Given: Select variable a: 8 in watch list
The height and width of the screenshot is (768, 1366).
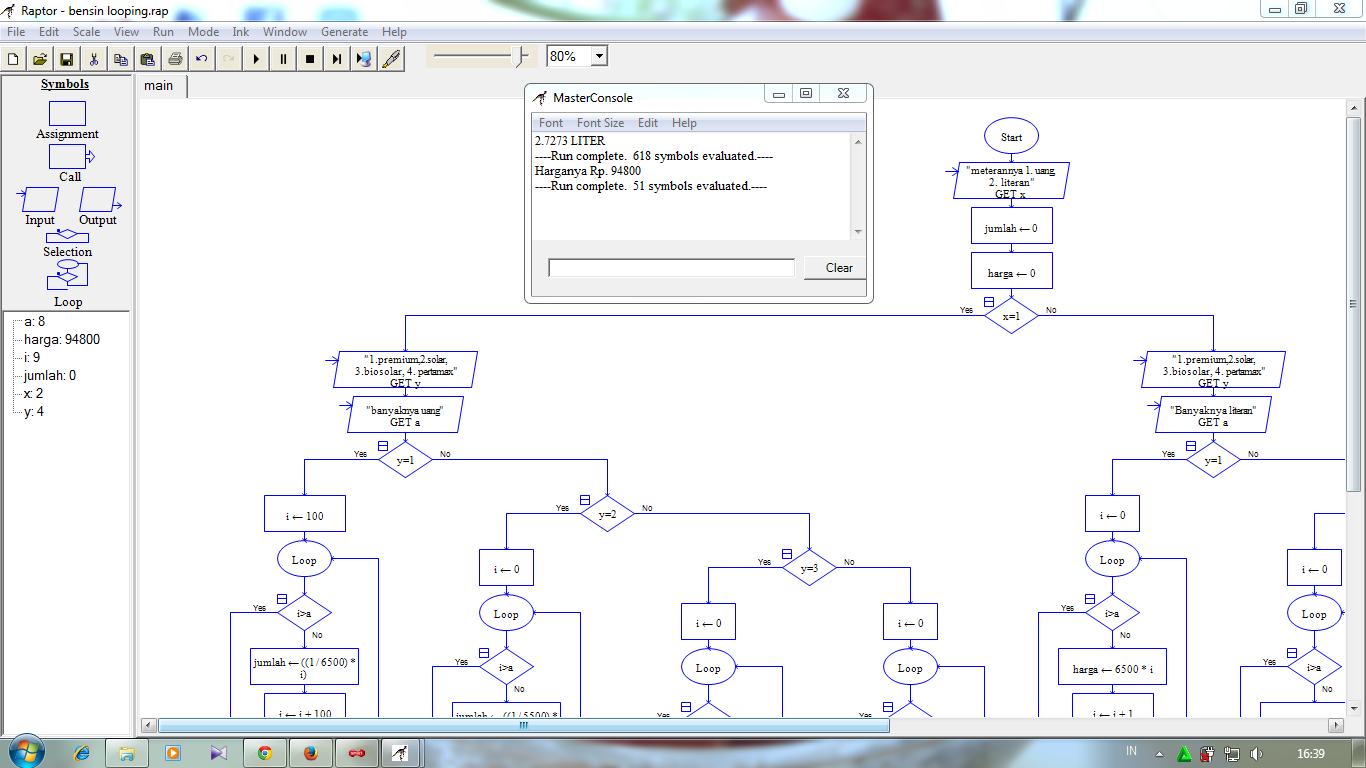Looking at the screenshot, I should pyautogui.click(x=34, y=321).
